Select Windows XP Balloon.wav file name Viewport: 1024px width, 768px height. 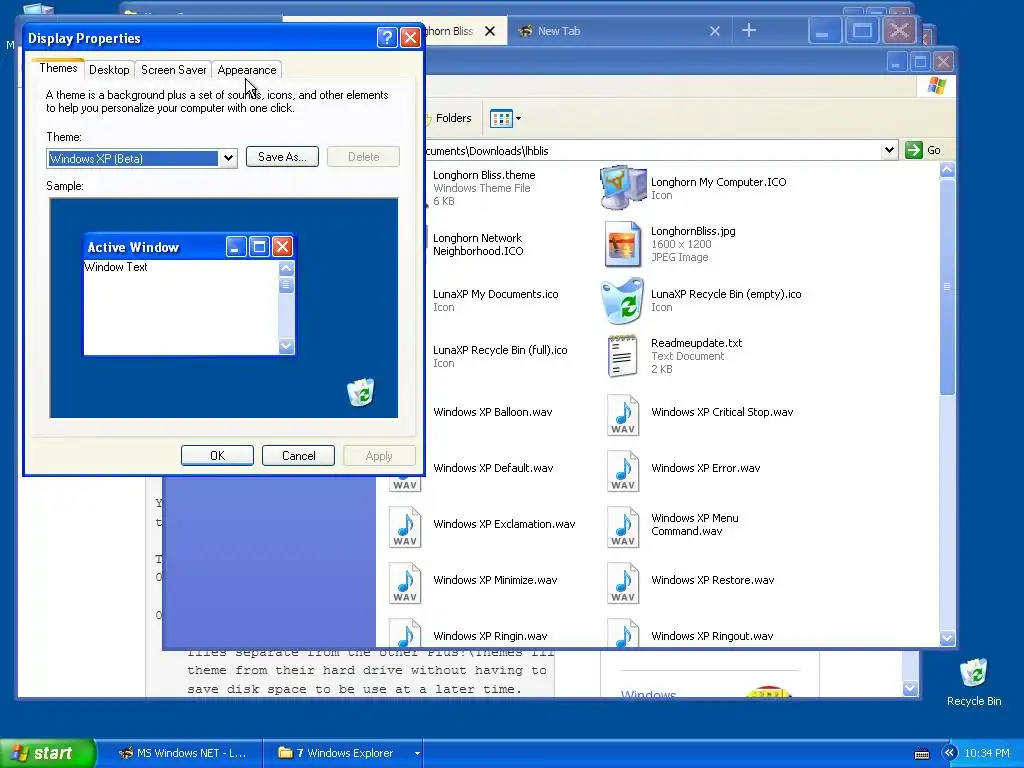(x=492, y=412)
